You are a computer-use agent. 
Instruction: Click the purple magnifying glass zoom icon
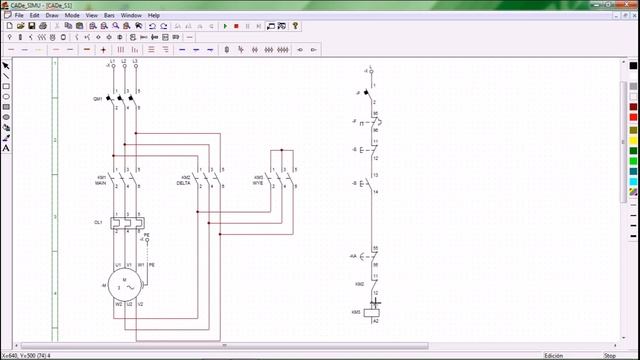pos(116,26)
